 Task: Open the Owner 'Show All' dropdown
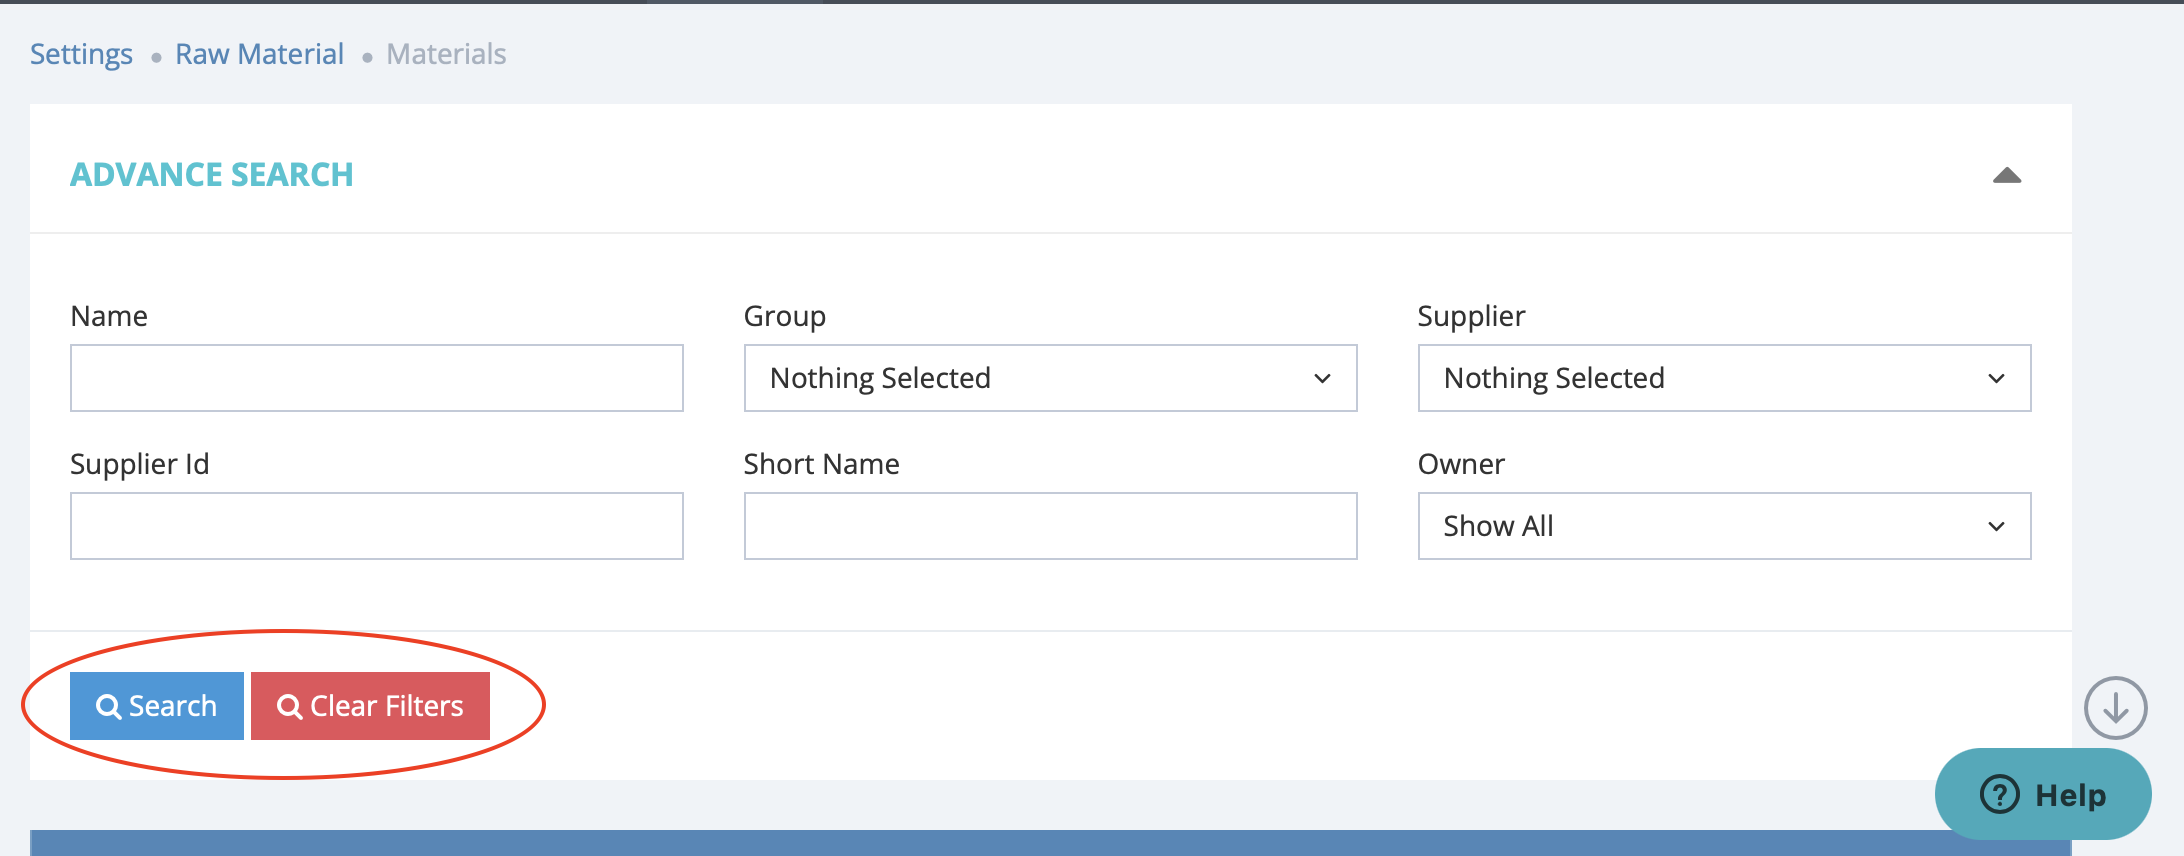tap(1723, 526)
